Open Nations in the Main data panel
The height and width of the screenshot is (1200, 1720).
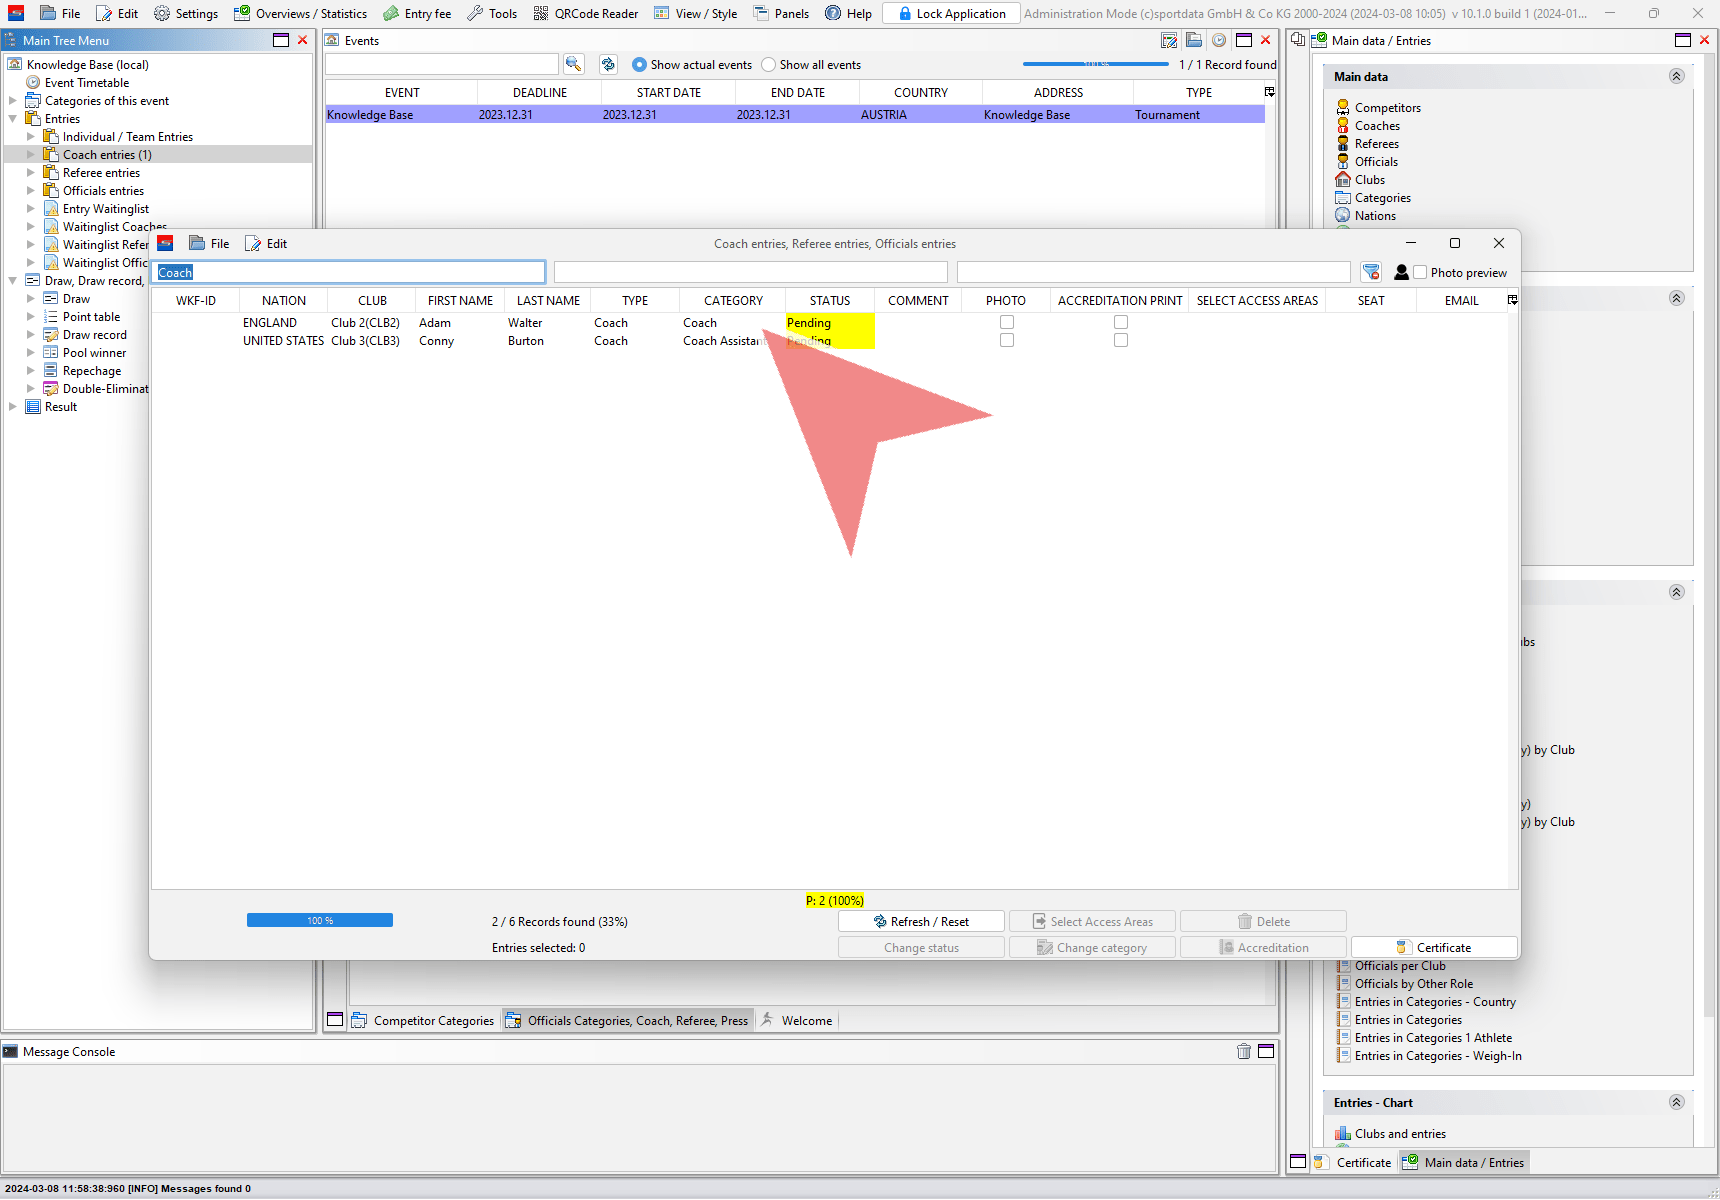pyautogui.click(x=1375, y=216)
